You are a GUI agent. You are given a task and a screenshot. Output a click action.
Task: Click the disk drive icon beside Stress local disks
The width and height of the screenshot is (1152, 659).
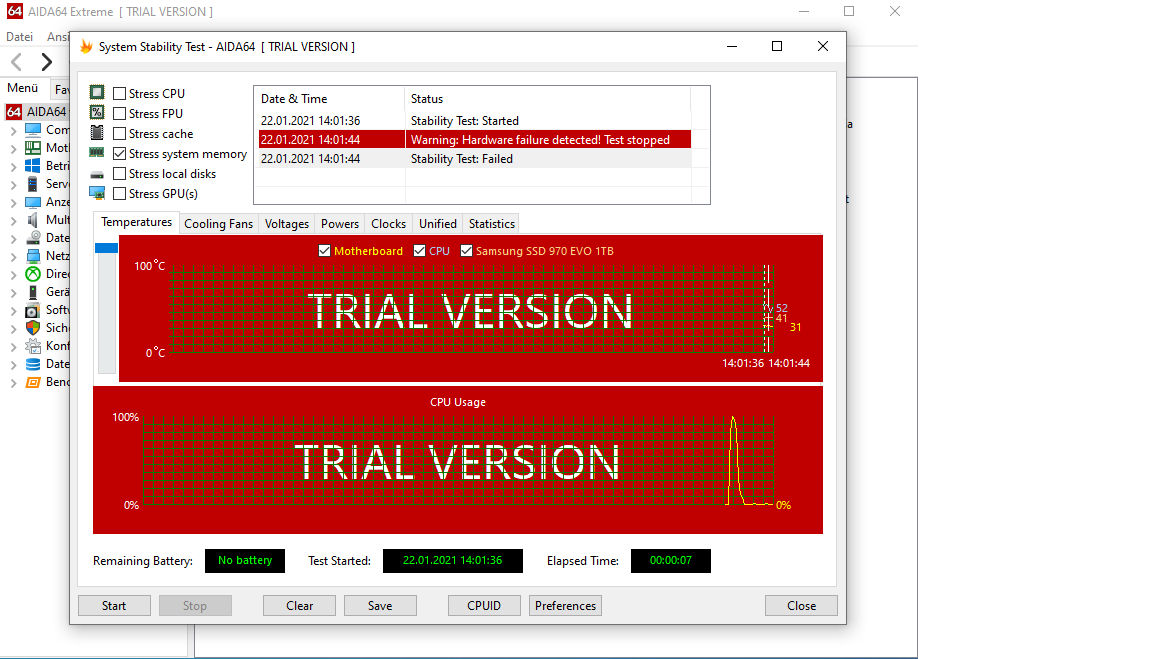click(97, 175)
